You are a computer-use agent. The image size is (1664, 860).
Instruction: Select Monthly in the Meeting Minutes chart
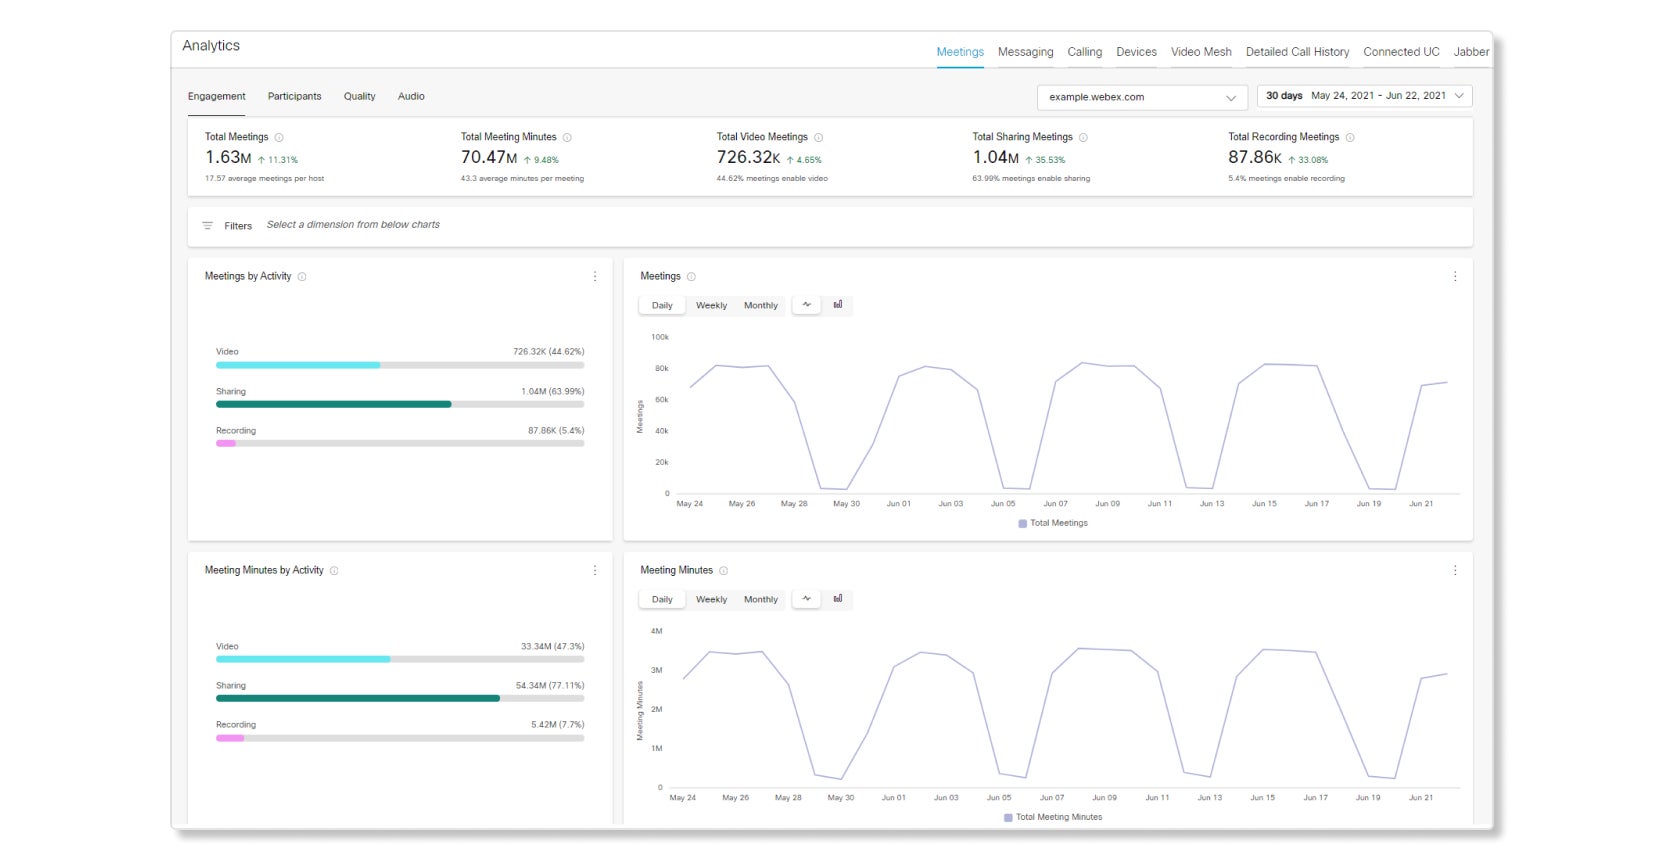tap(761, 600)
